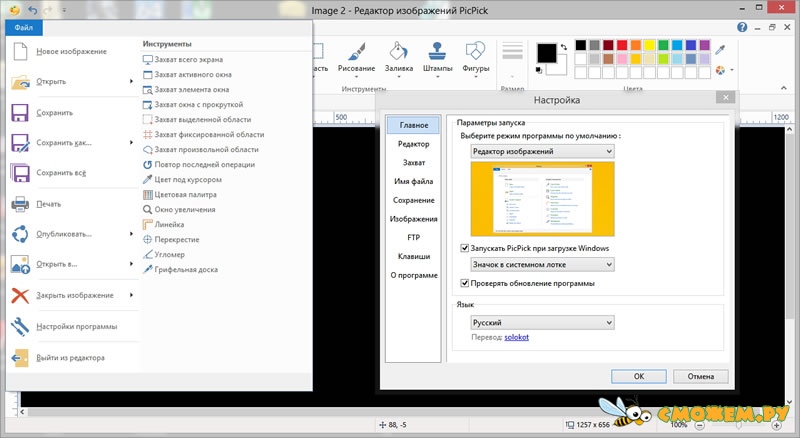Click the Открыть folder icon

click(x=20, y=82)
